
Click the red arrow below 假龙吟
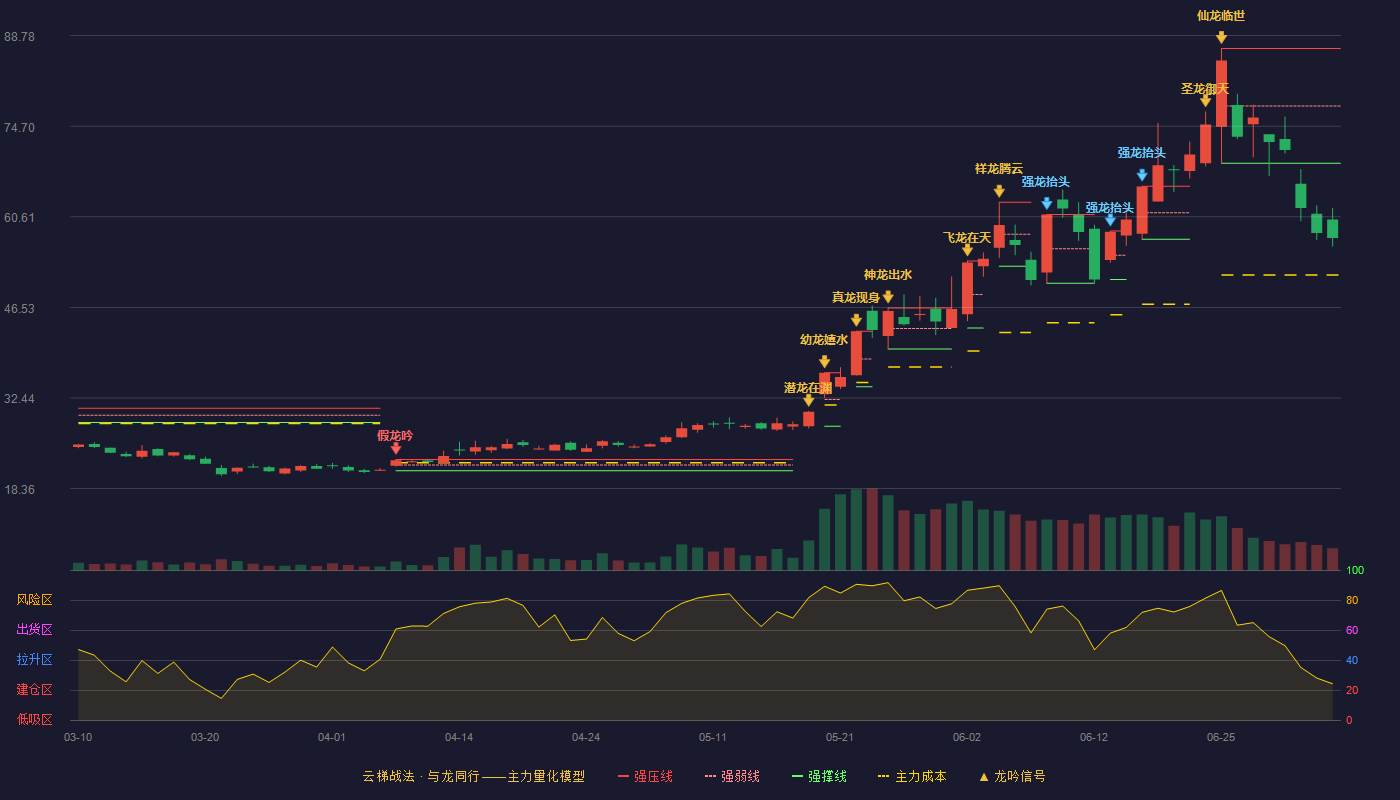pyautogui.click(x=396, y=449)
